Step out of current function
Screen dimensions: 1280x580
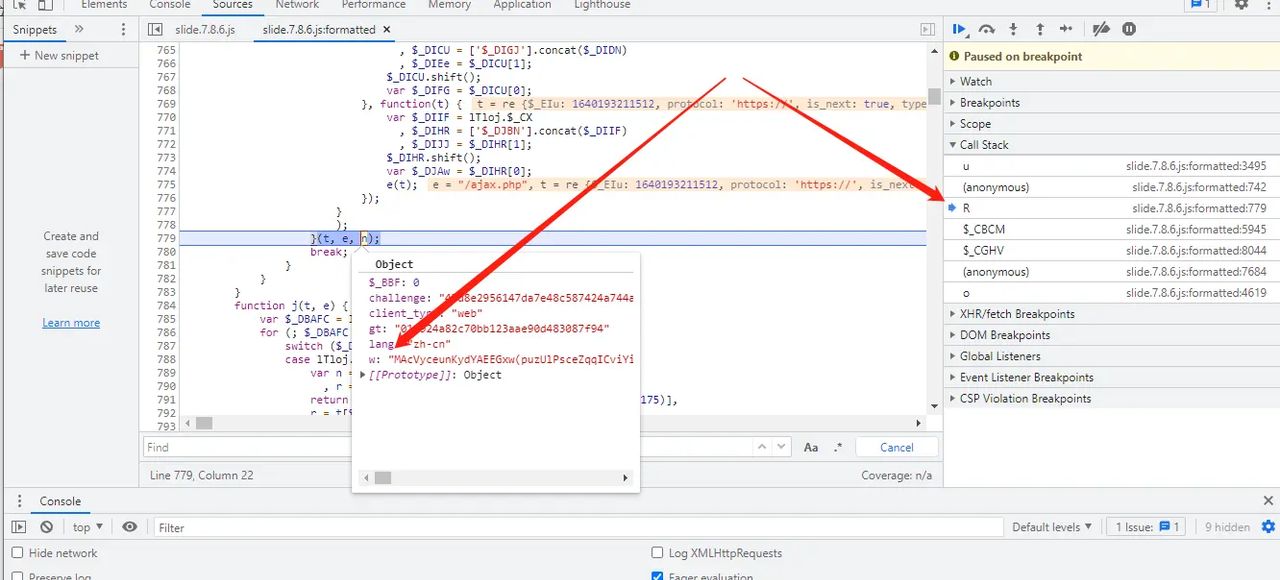click(1040, 30)
